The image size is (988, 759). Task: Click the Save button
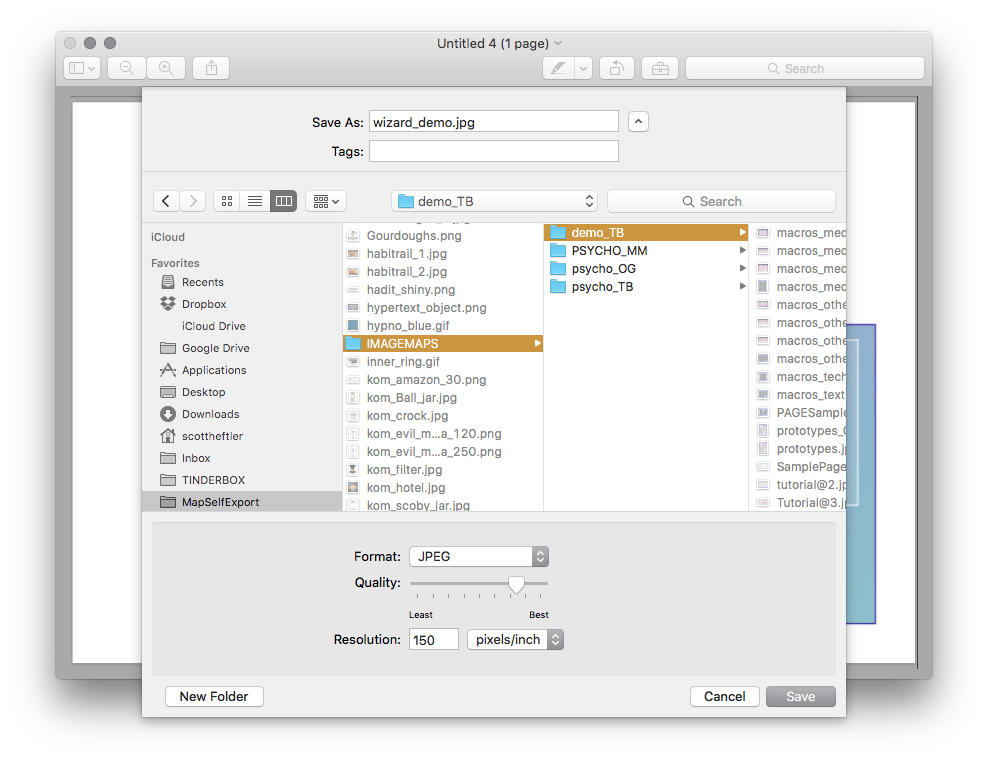pos(800,696)
